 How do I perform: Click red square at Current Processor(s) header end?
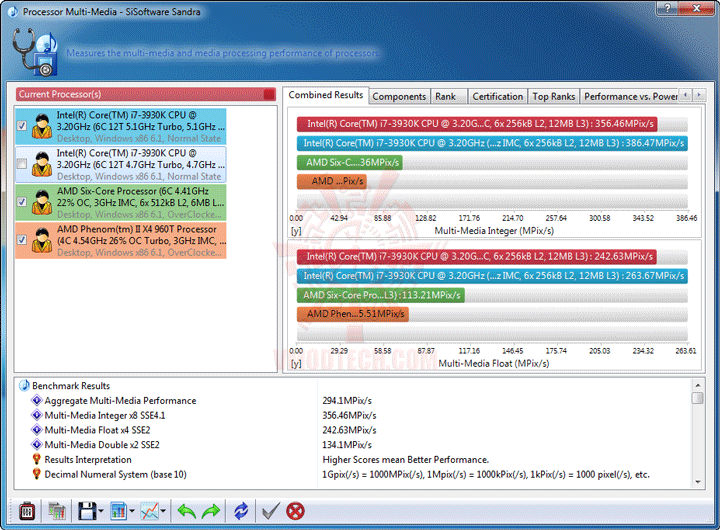pos(270,94)
